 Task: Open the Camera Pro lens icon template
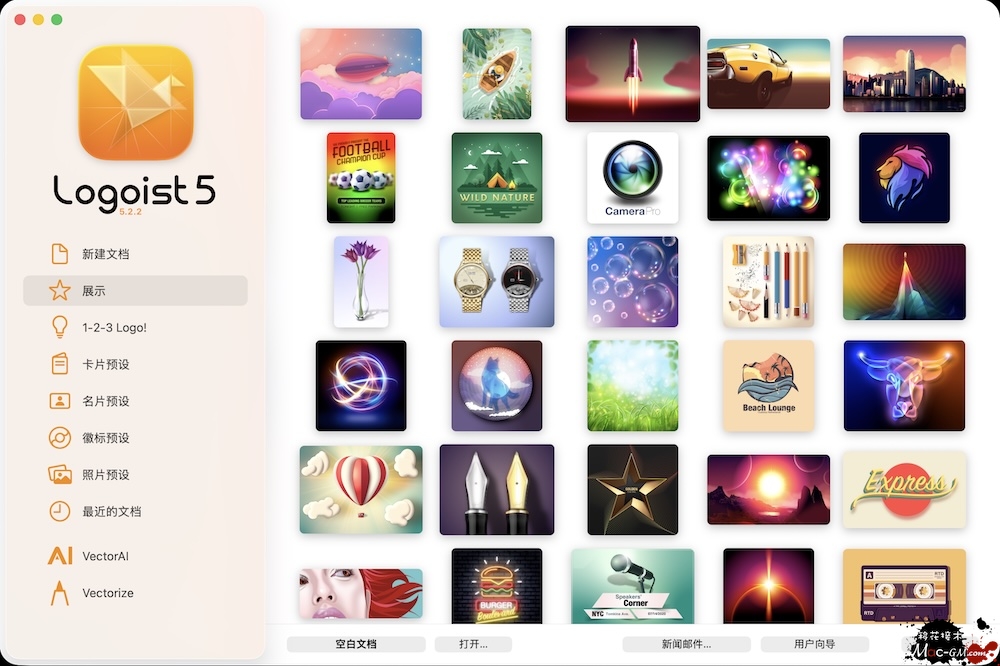tap(633, 177)
